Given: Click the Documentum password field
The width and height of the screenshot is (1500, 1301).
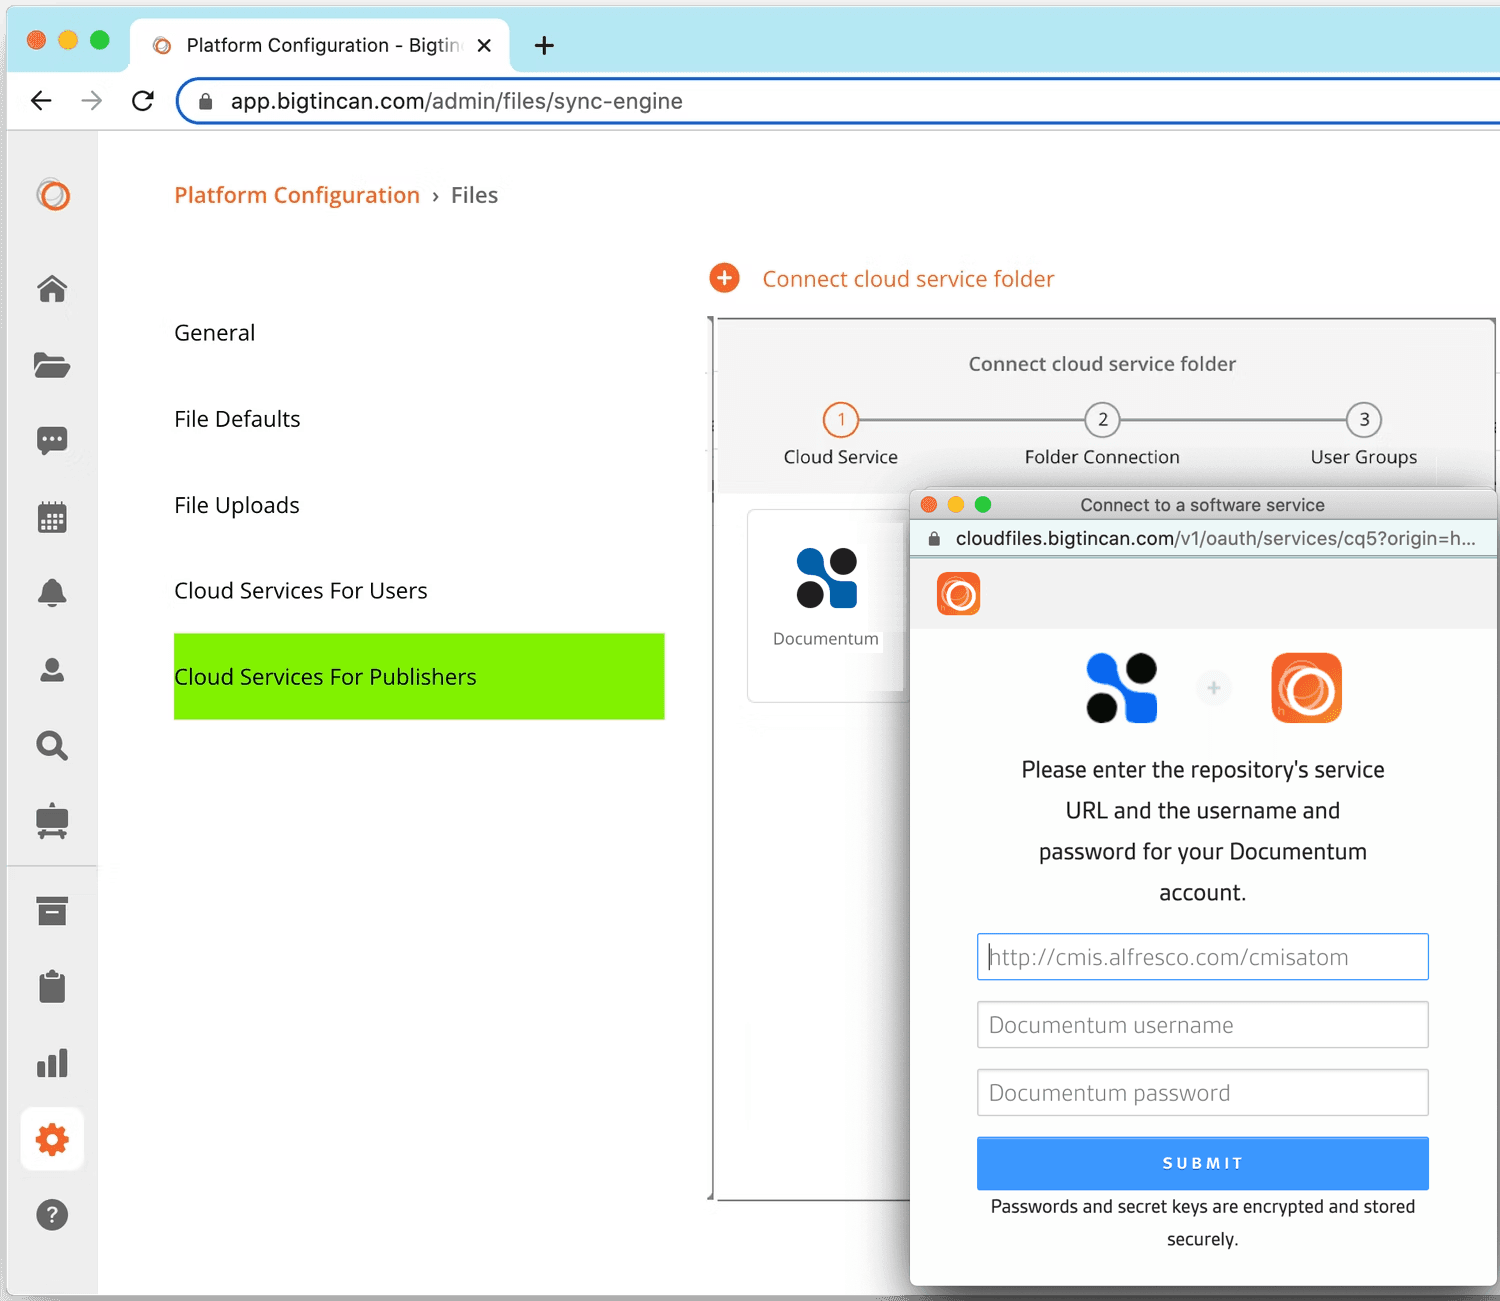Looking at the screenshot, I should click(1202, 1093).
